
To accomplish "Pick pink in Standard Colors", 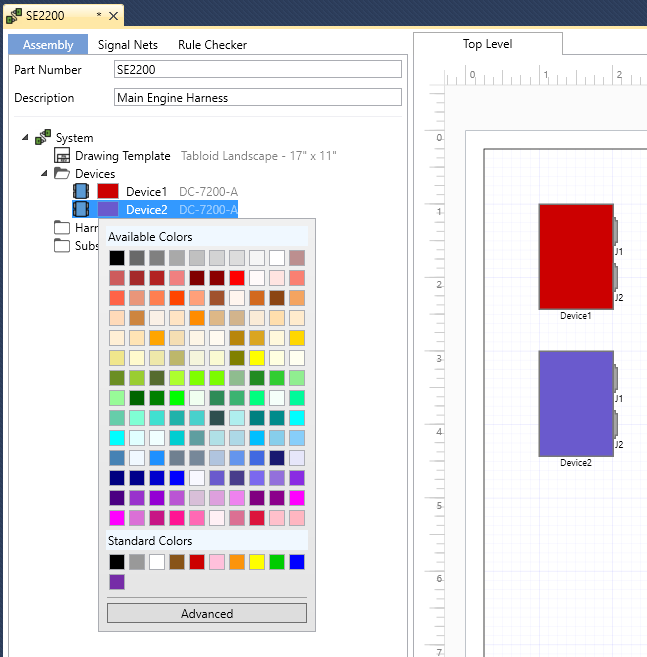I will pyautogui.click(x=217, y=562).
